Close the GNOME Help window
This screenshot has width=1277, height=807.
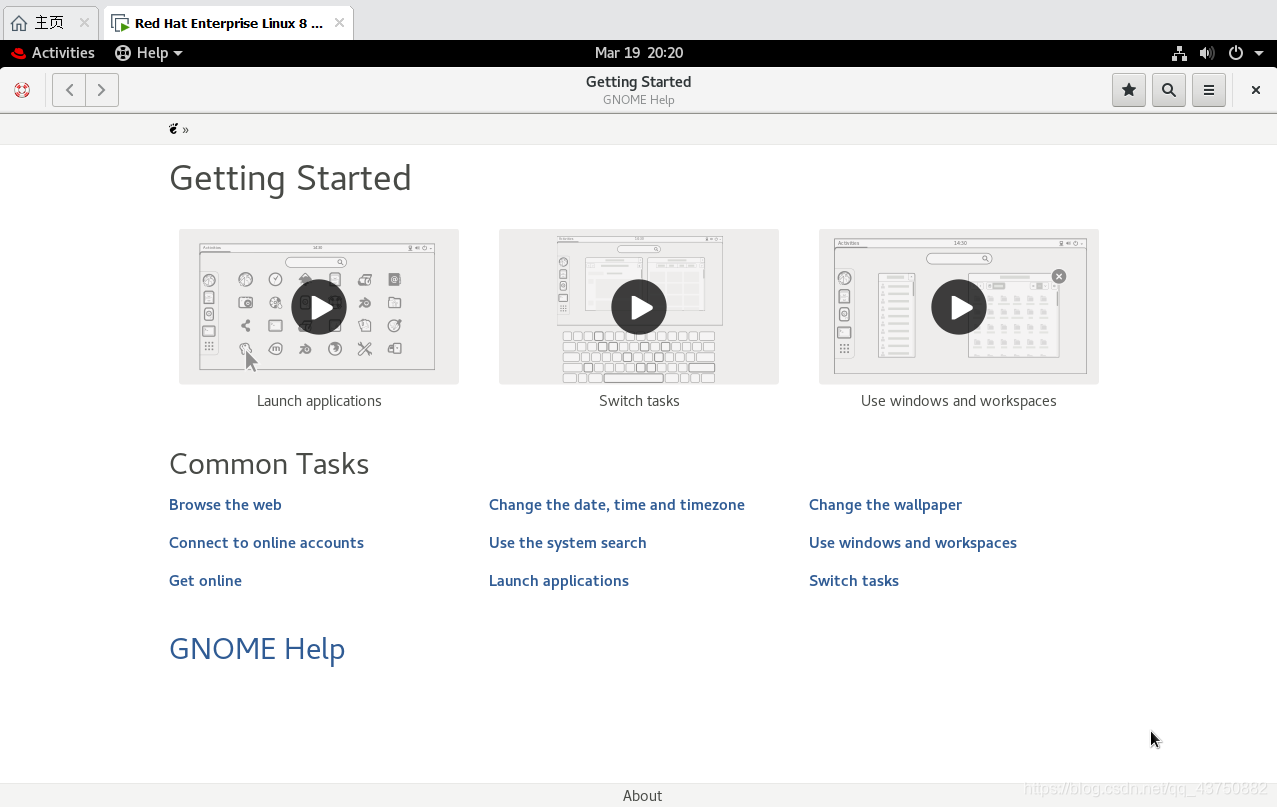[1256, 90]
